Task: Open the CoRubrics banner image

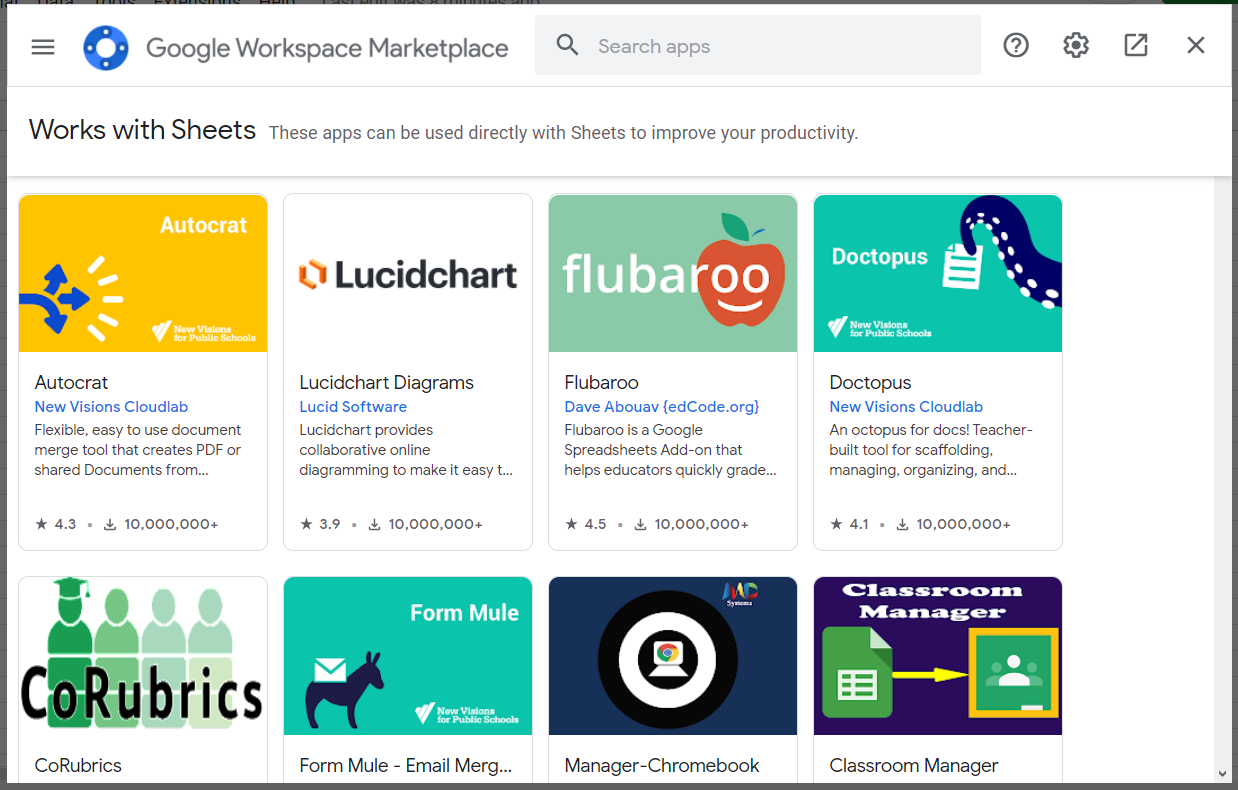Action: click(143, 656)
